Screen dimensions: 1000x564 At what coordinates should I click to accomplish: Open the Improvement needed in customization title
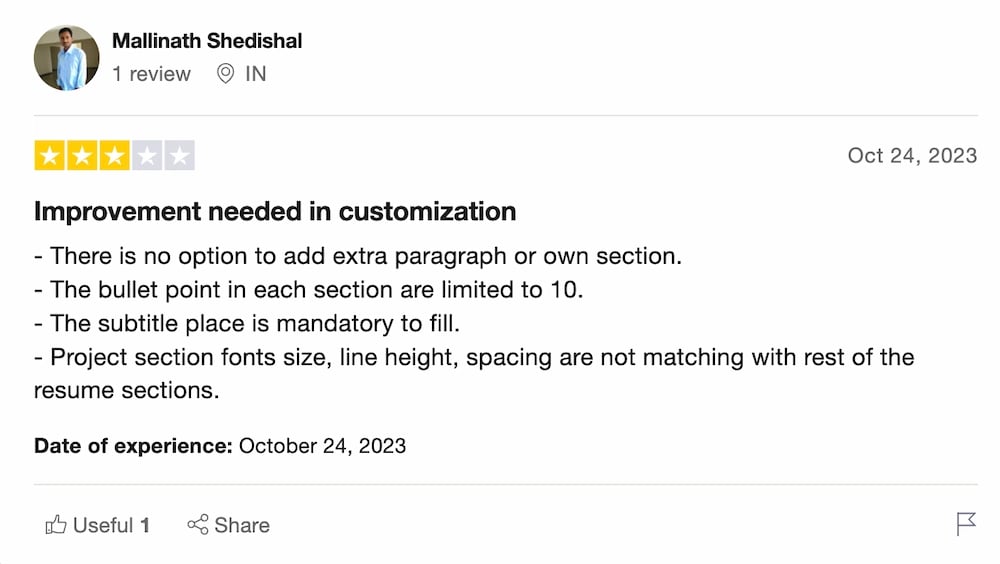pos(275,212)
